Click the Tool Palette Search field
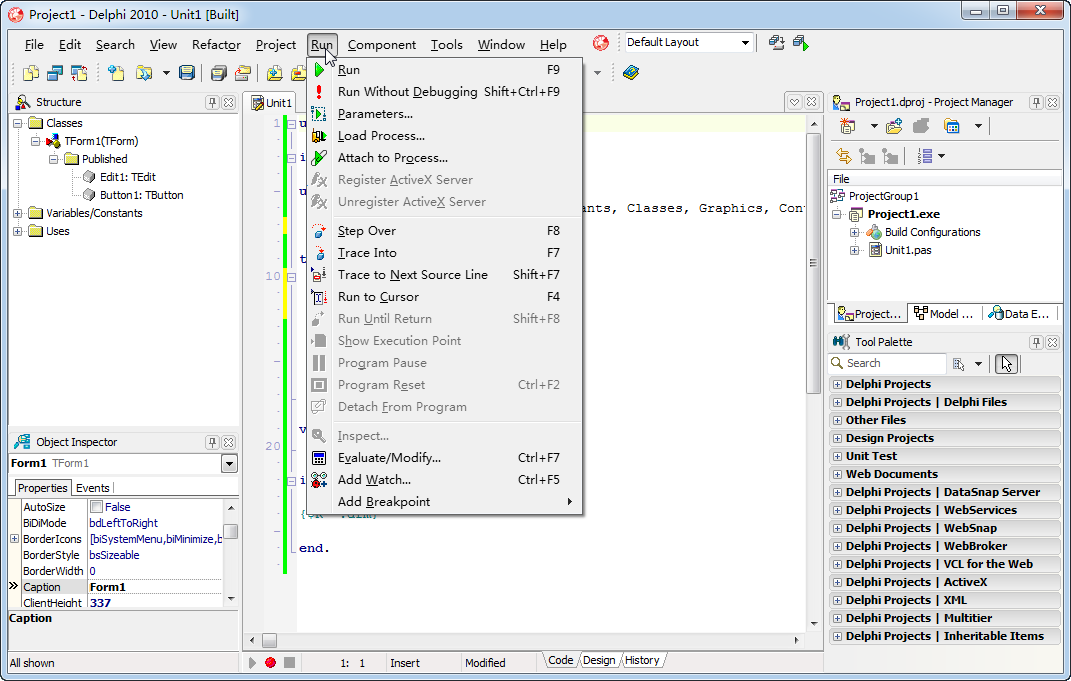 (x=888, y=363)
